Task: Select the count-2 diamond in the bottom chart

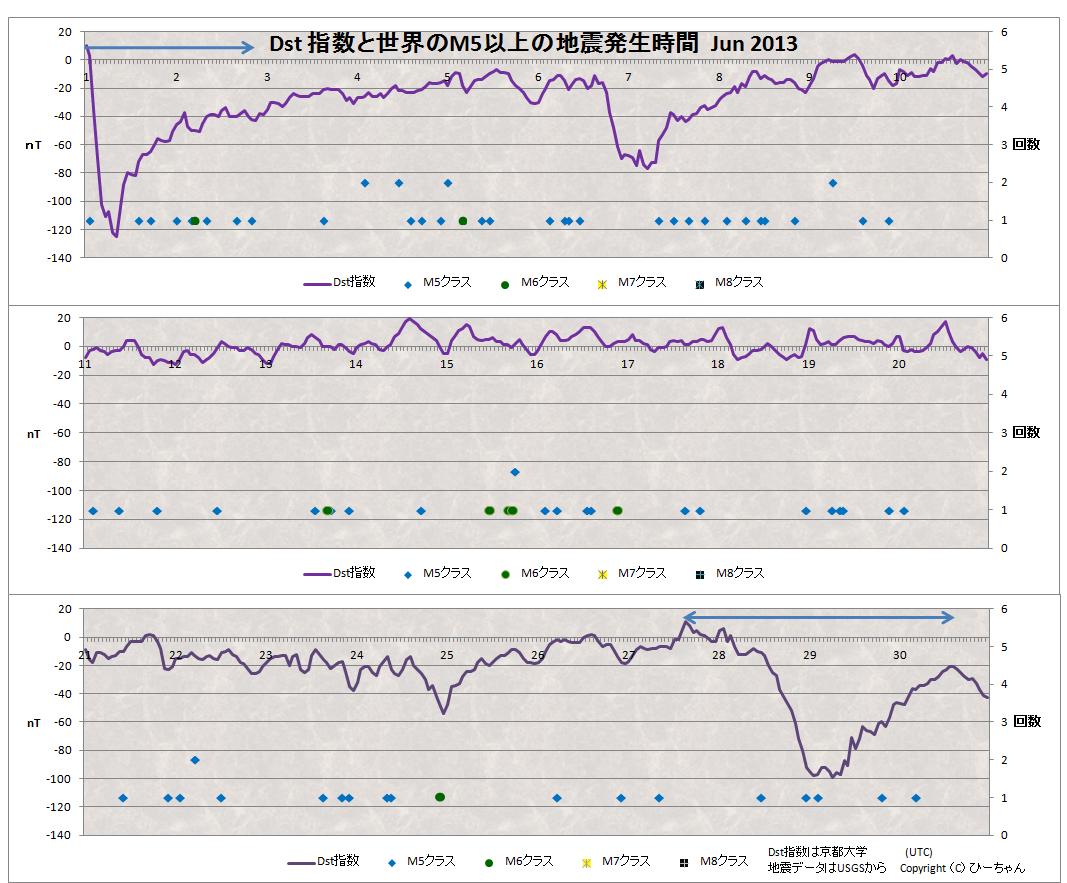Action: (195, 760)
